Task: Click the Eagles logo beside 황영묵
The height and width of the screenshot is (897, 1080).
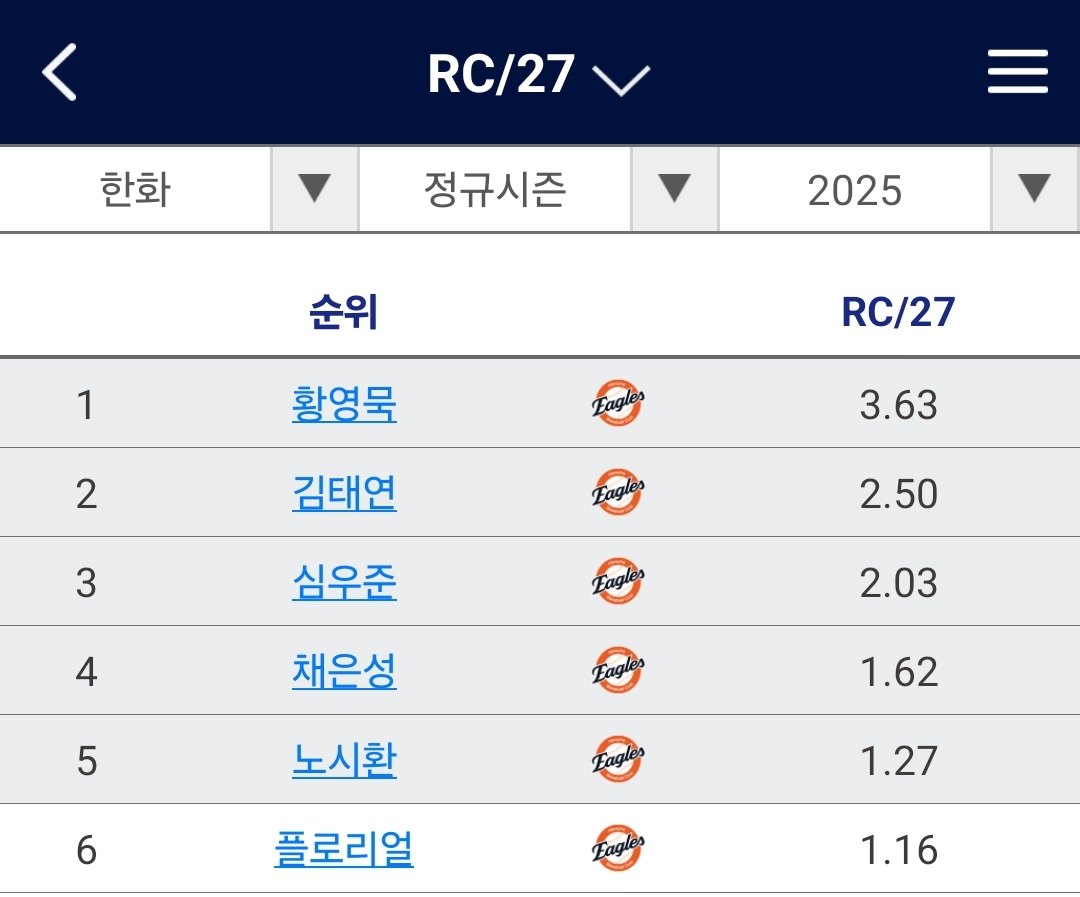Action: coord(618,403)
